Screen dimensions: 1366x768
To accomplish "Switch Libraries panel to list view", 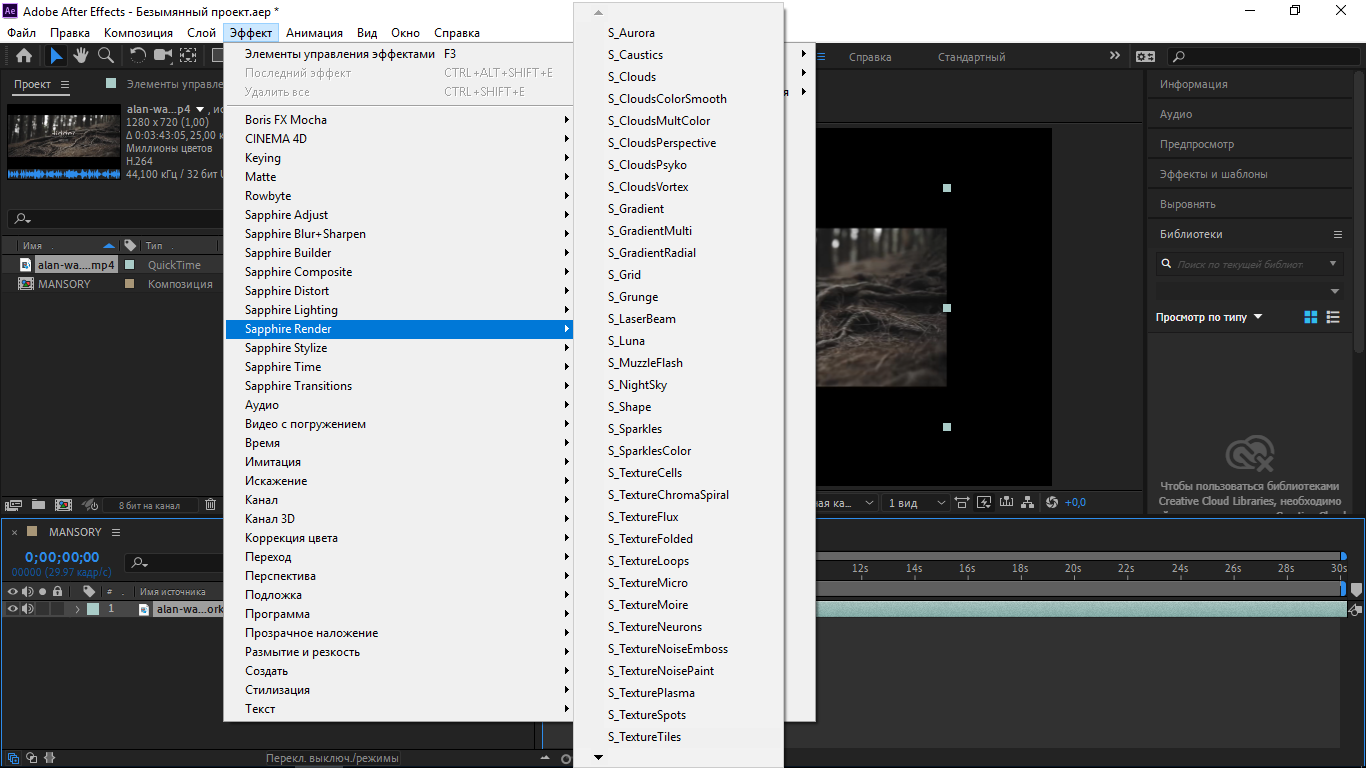I will 1333,317.
